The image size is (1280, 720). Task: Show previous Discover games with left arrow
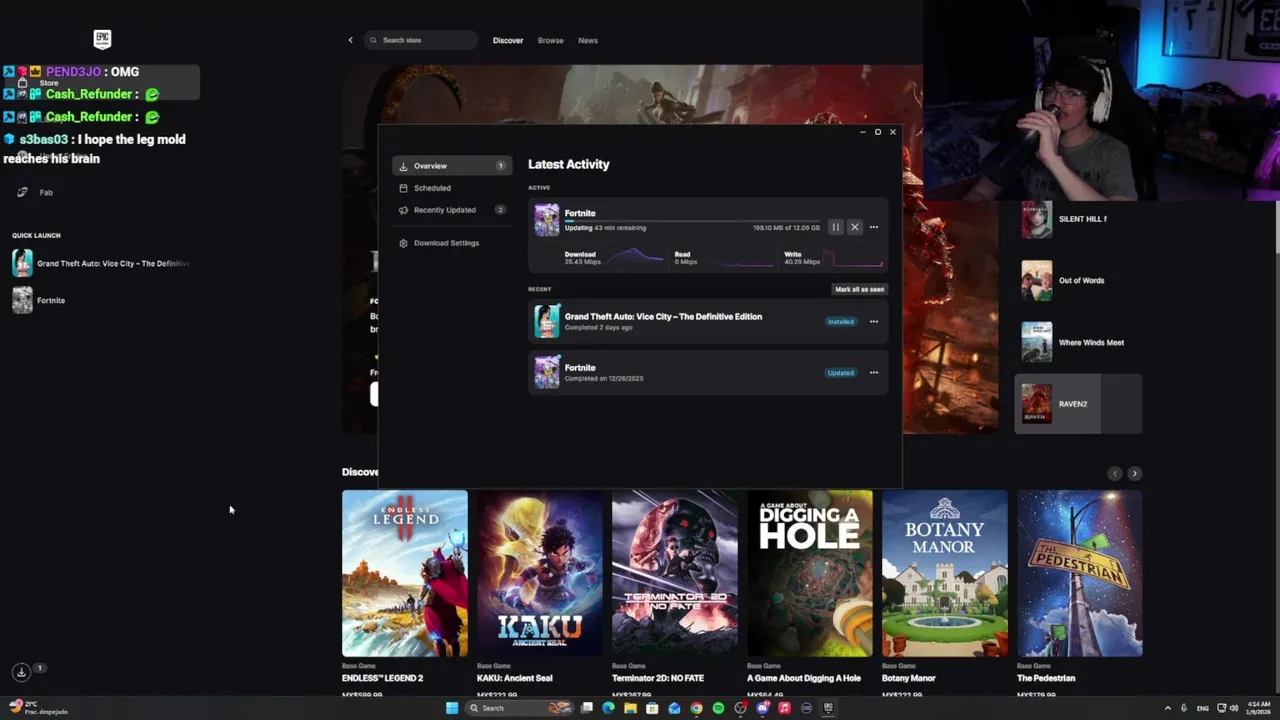point(1115,473)
